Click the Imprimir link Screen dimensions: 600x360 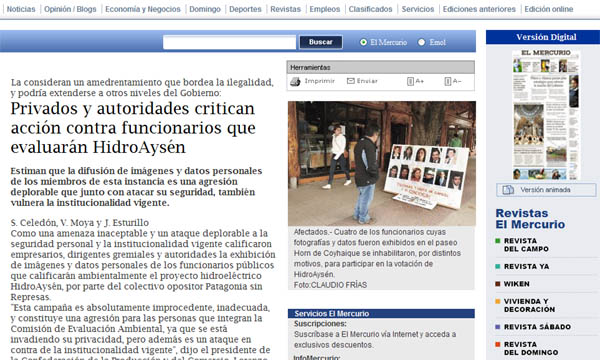point(320,81)
